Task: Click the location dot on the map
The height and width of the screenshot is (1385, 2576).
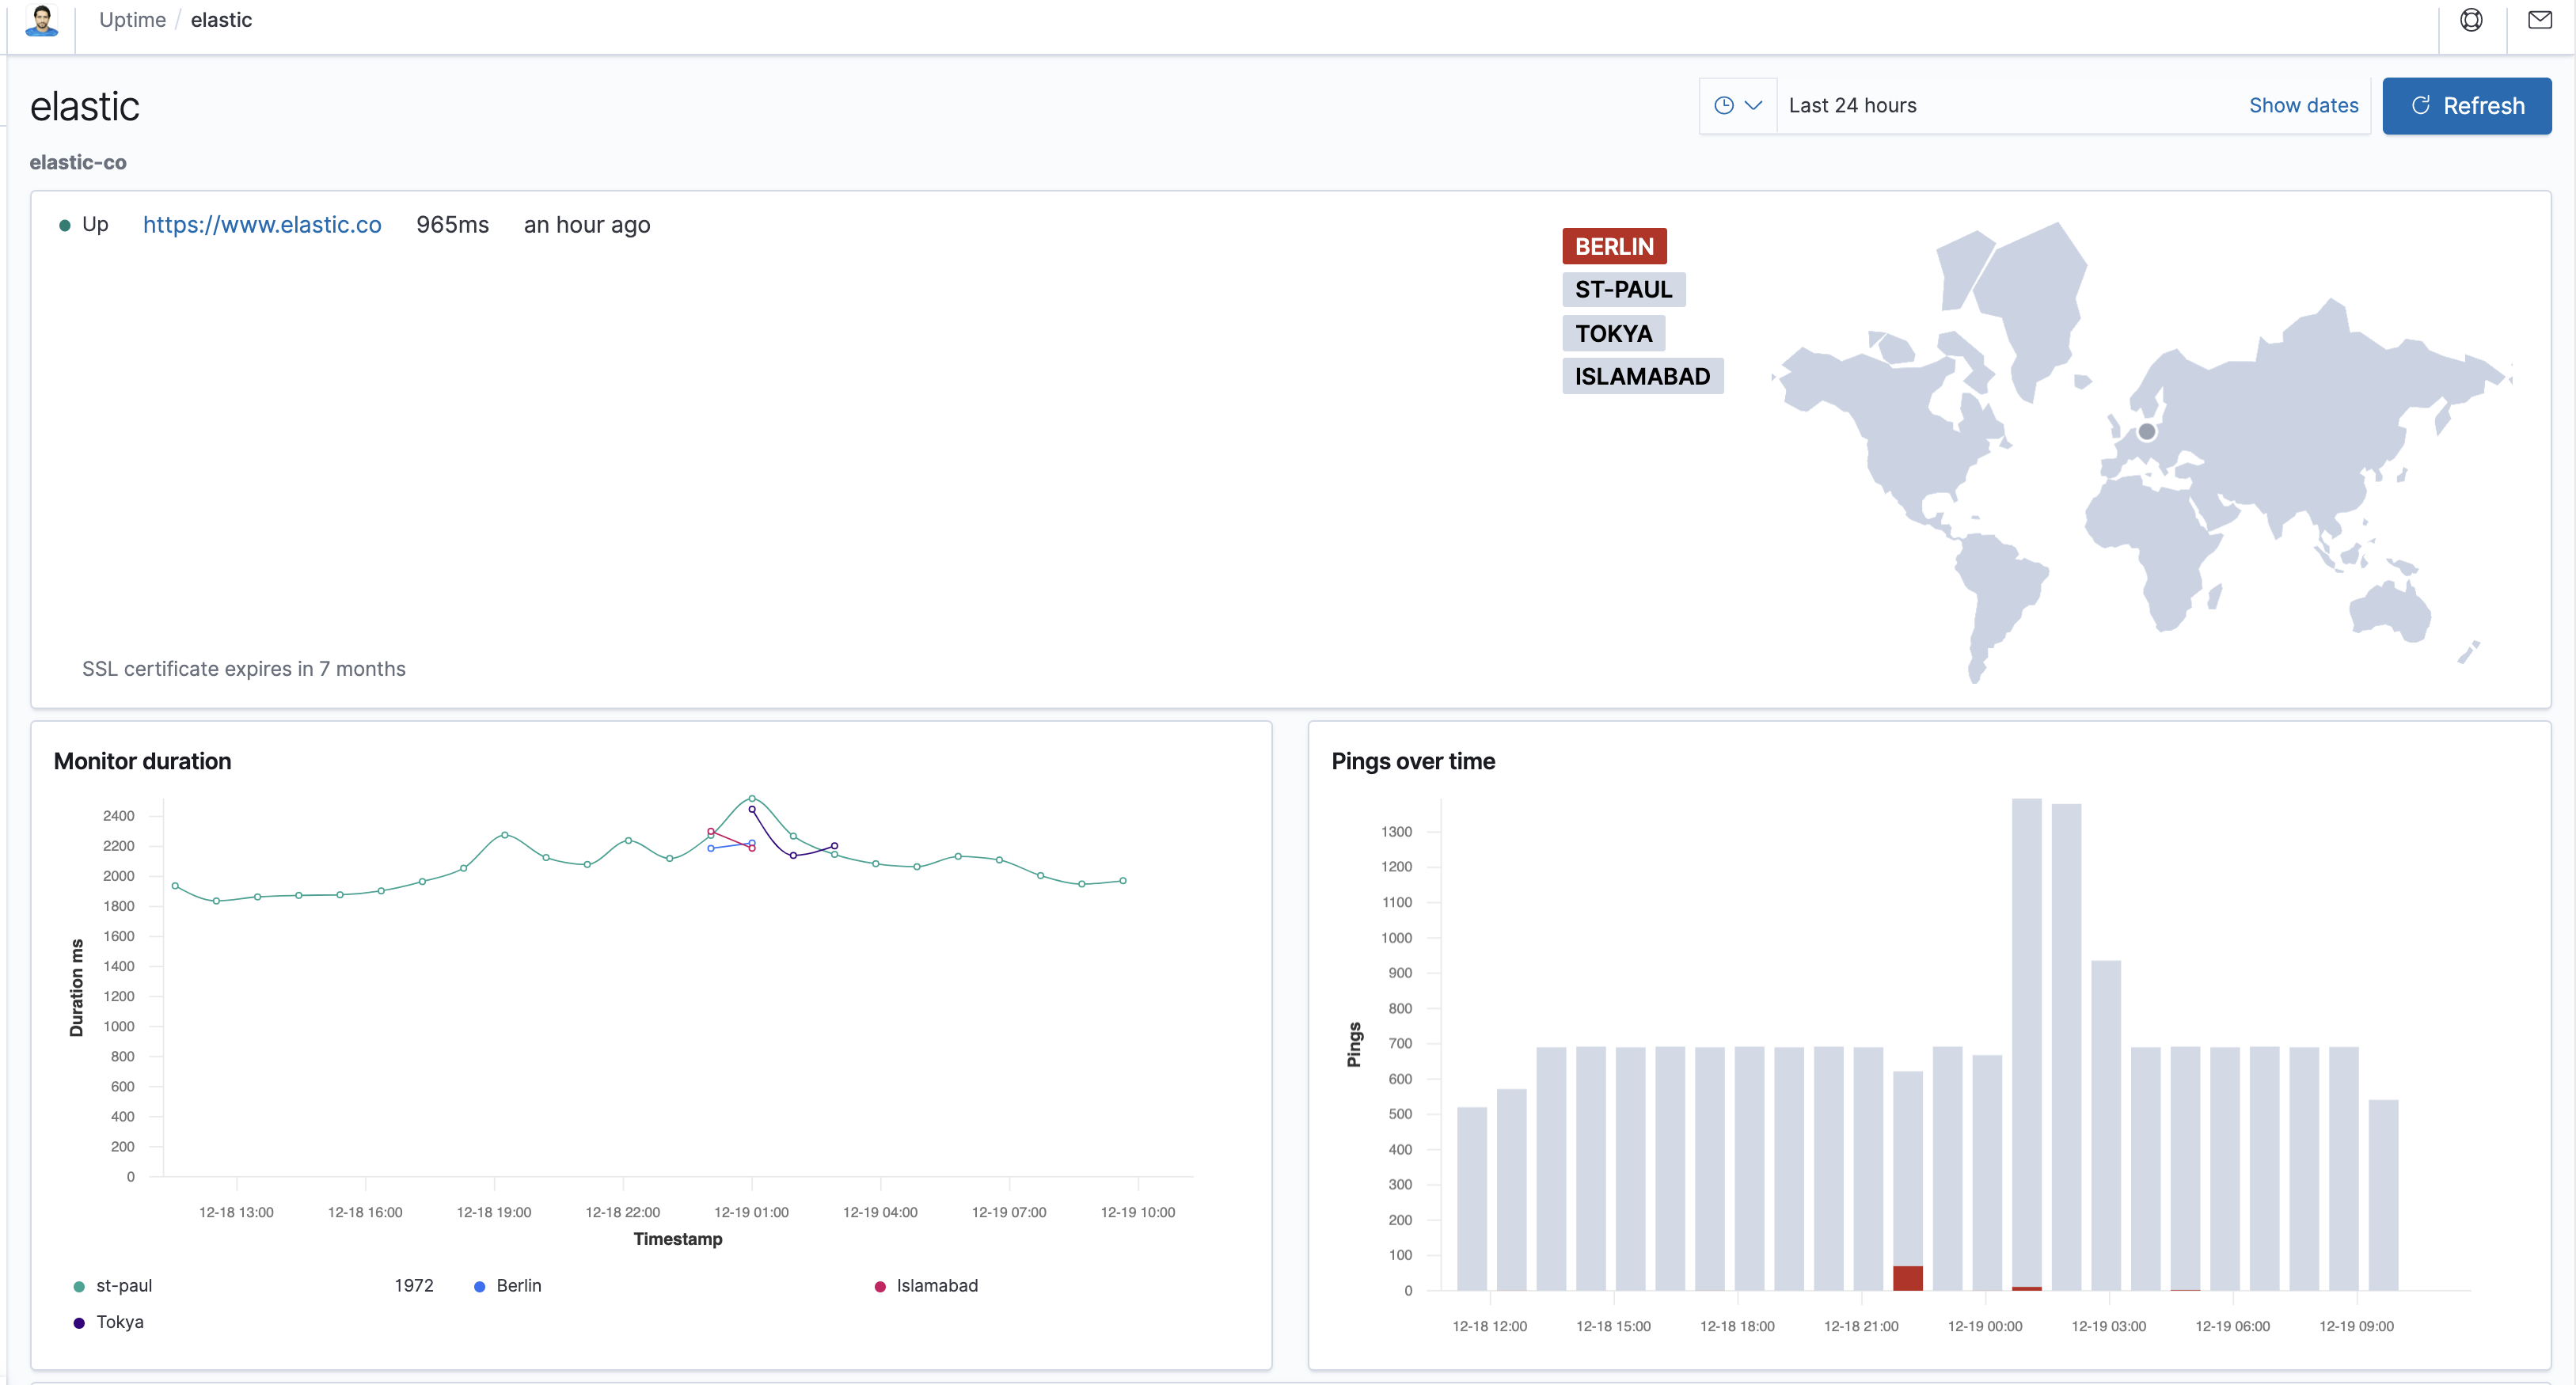Action: [2147, 432]
